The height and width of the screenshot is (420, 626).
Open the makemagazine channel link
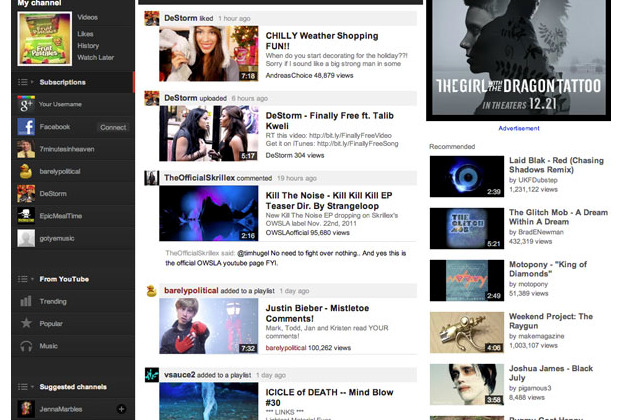tap(541, 336)
